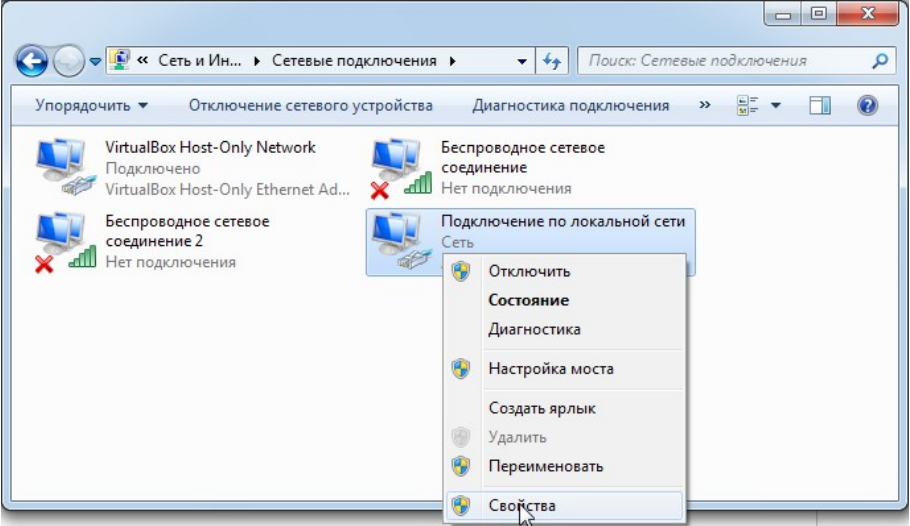Select 'Беспроводное сетевое соединение' adapter icon
Image resolution: width=910 pixels, height=526 pixels.
click(400, 167)
